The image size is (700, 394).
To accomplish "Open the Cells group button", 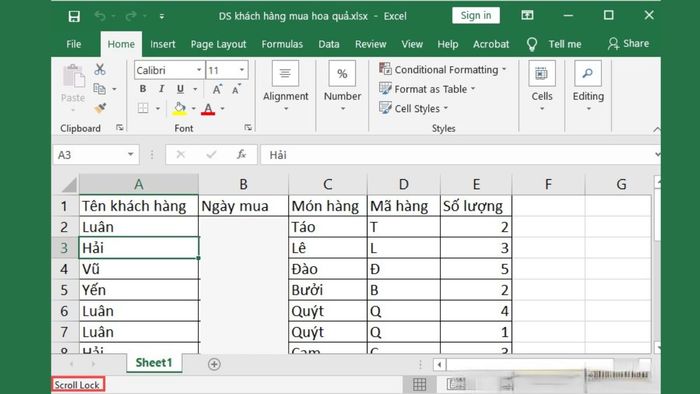I will pos(542,86).
